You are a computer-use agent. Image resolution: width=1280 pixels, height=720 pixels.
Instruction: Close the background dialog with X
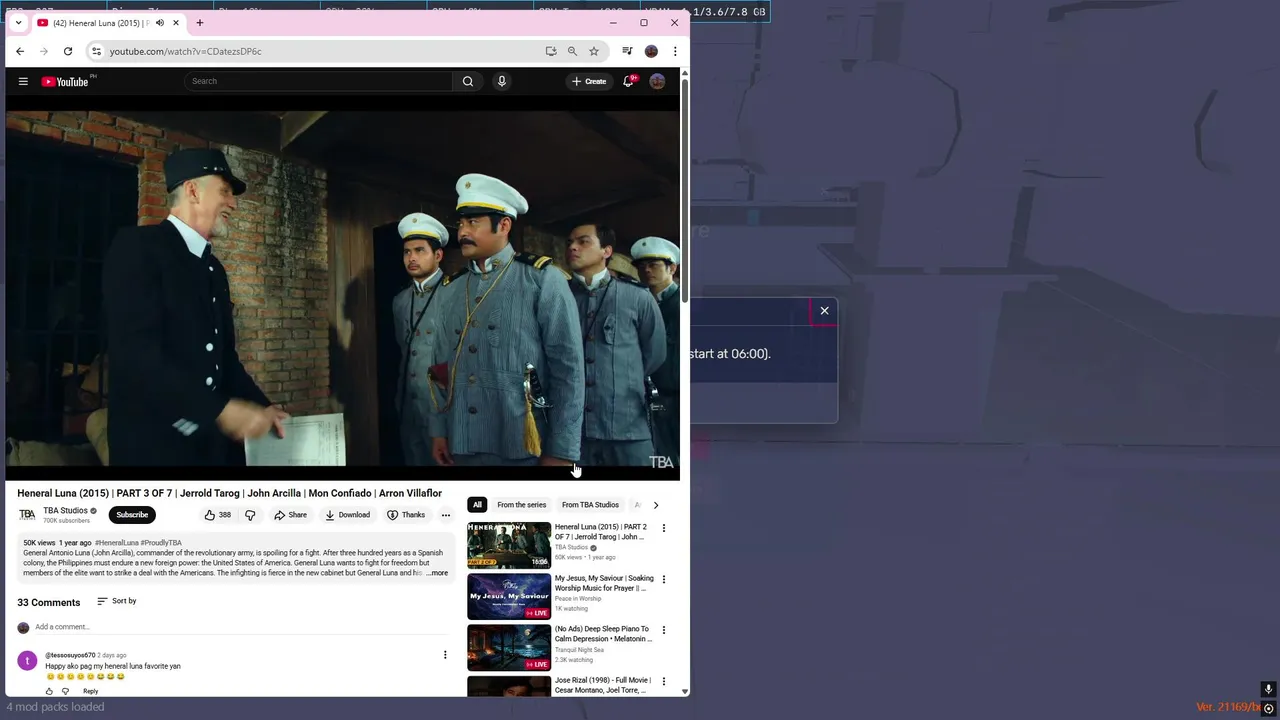coord(825,311)
